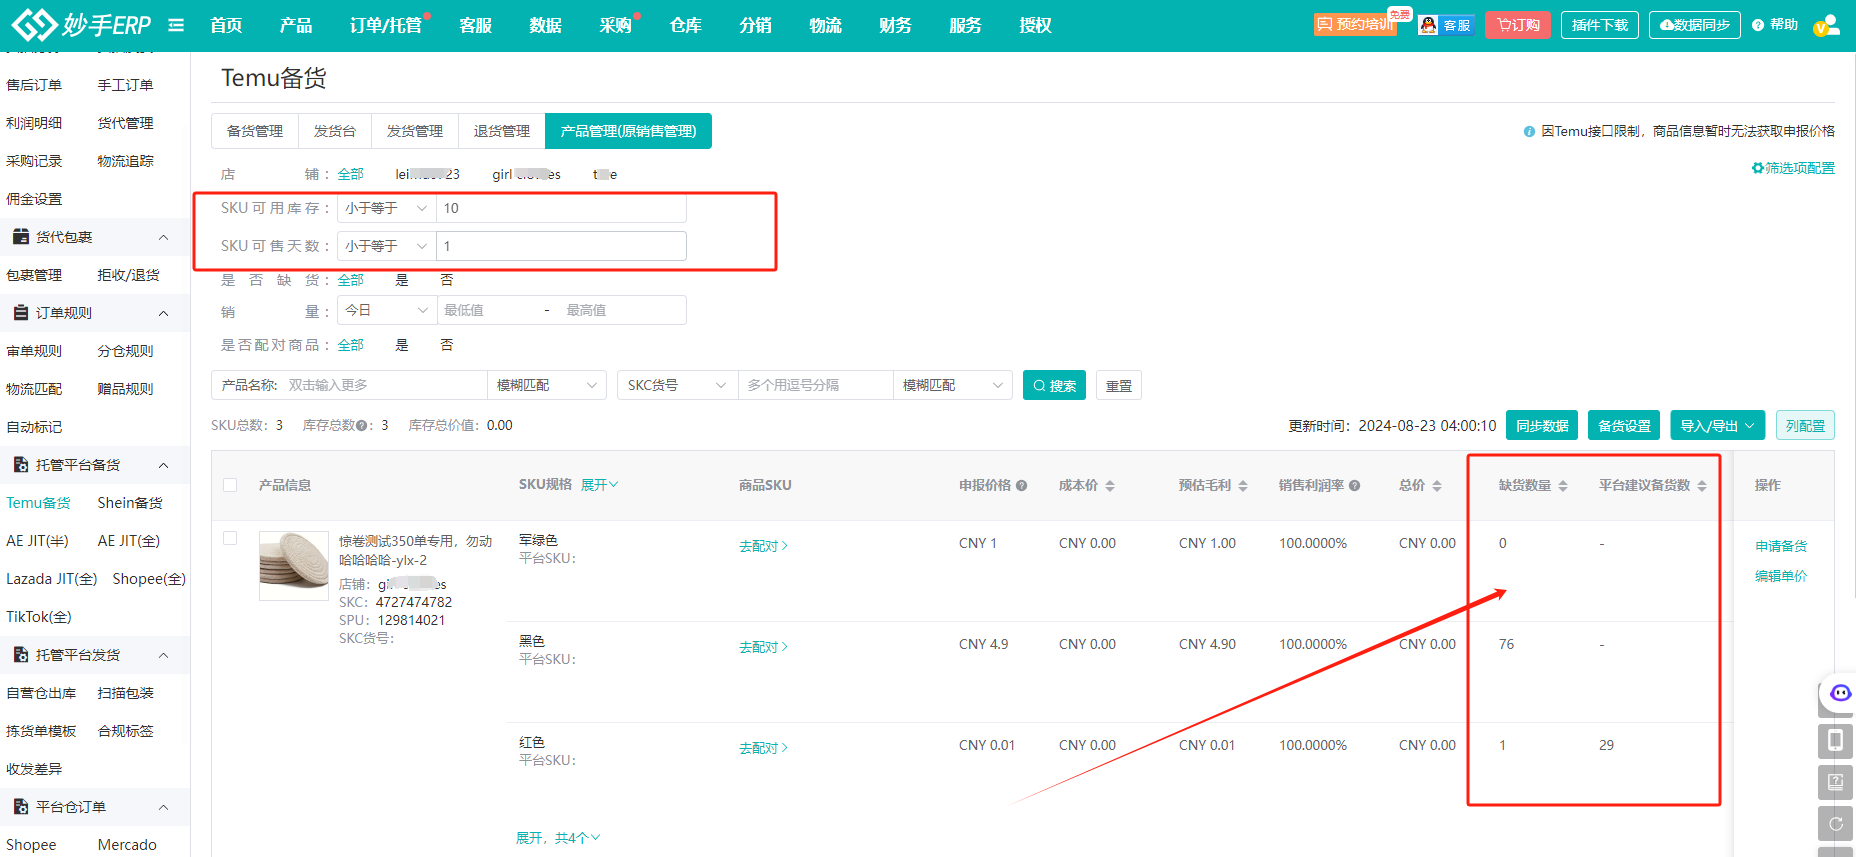Open the 销量 今日 period dropdown
1856x857 pixels.
[386, 311]
